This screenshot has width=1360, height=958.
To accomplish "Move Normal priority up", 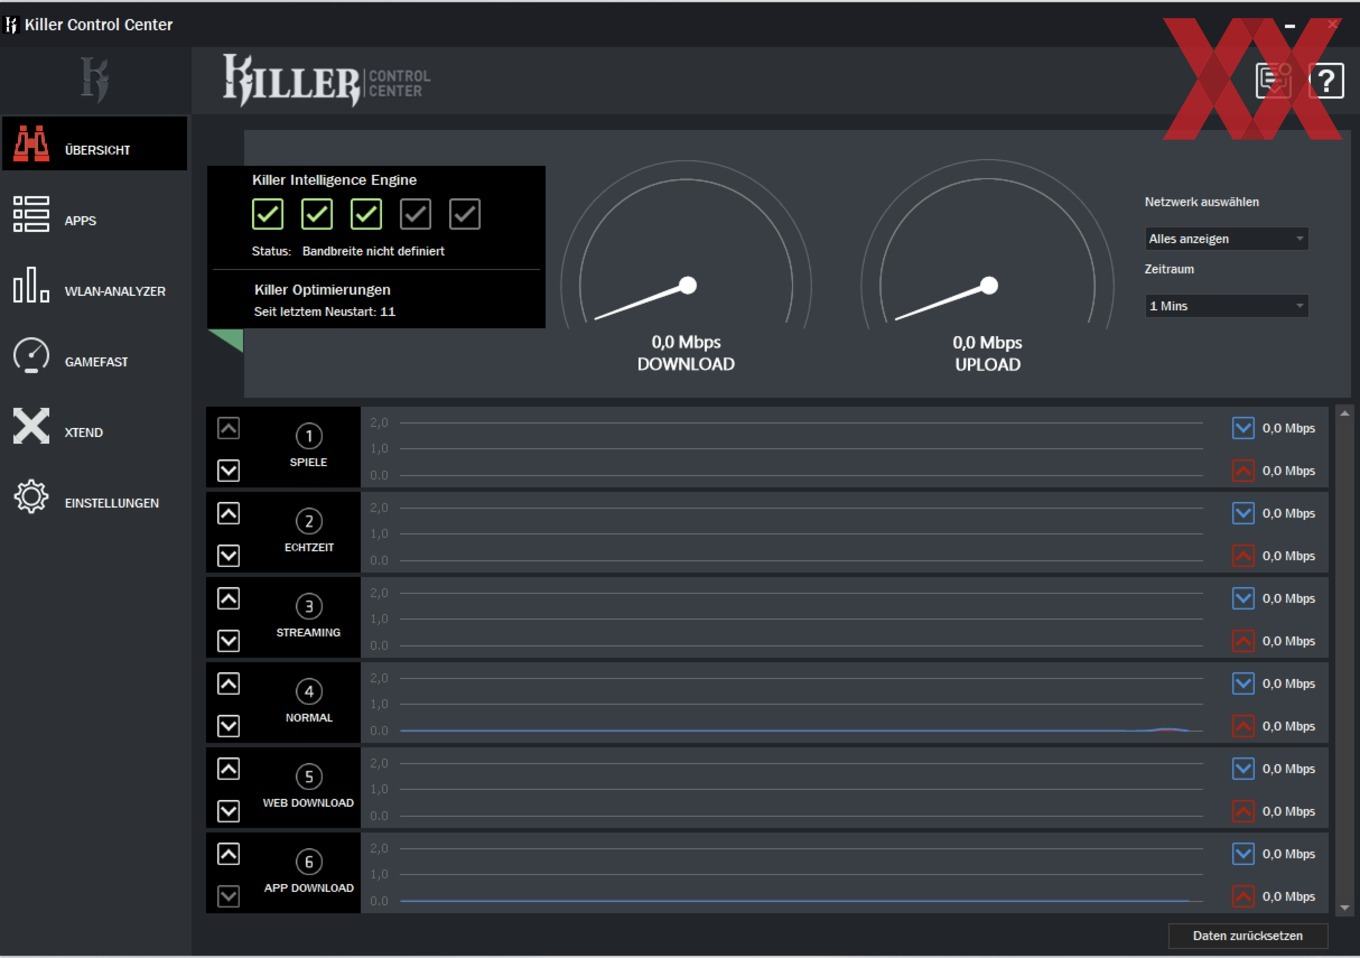I will coord(228,683).
